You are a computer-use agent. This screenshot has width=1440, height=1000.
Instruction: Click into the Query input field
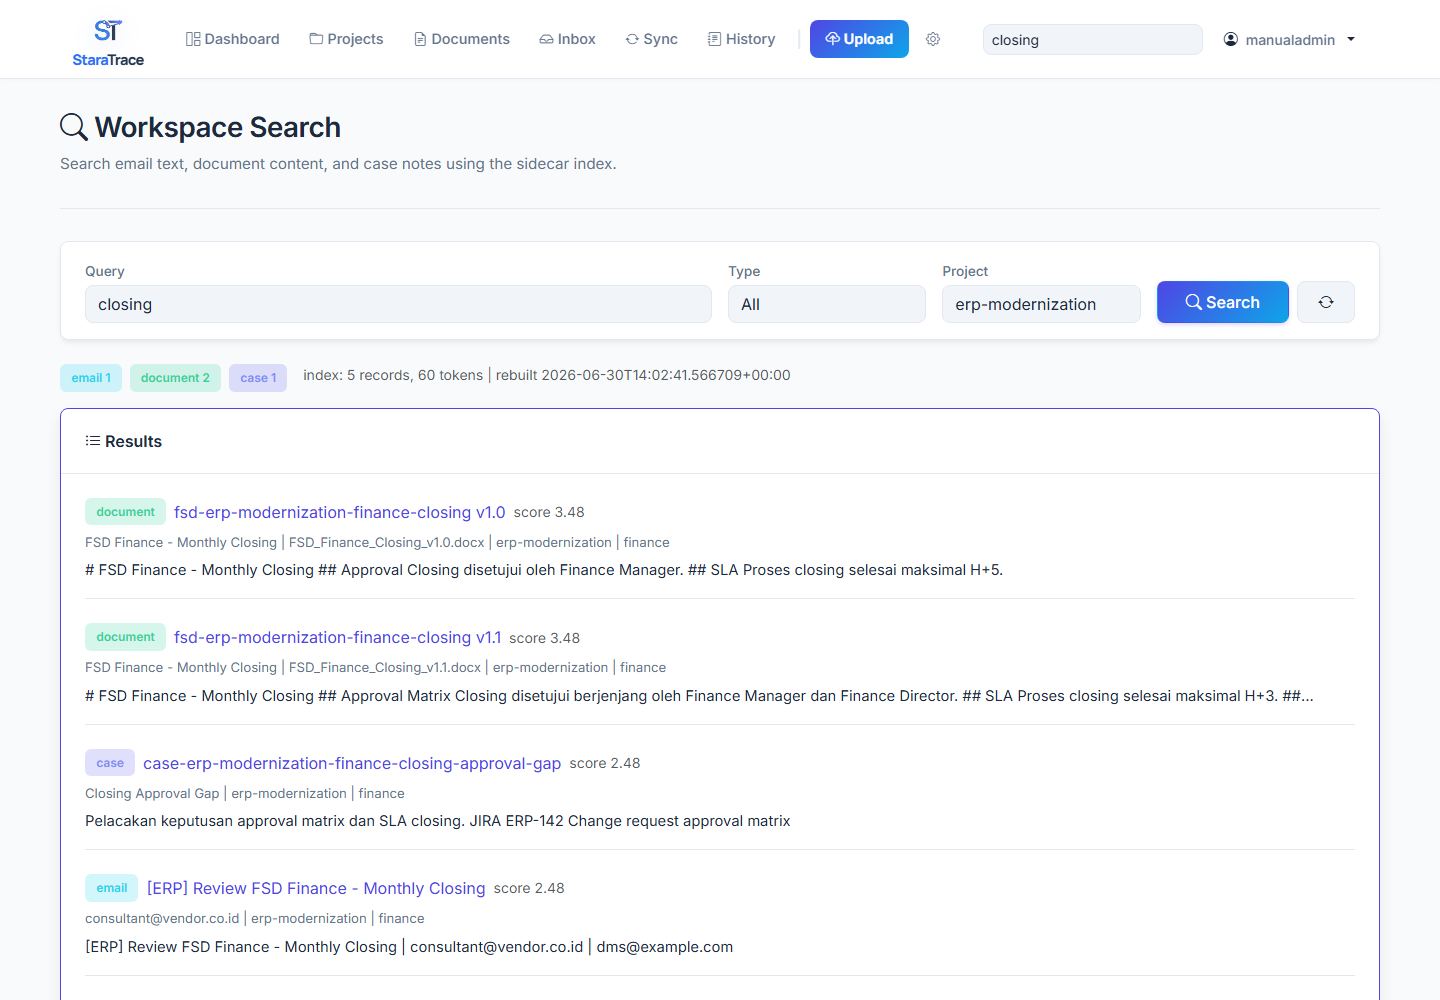[x=398, y=304]
